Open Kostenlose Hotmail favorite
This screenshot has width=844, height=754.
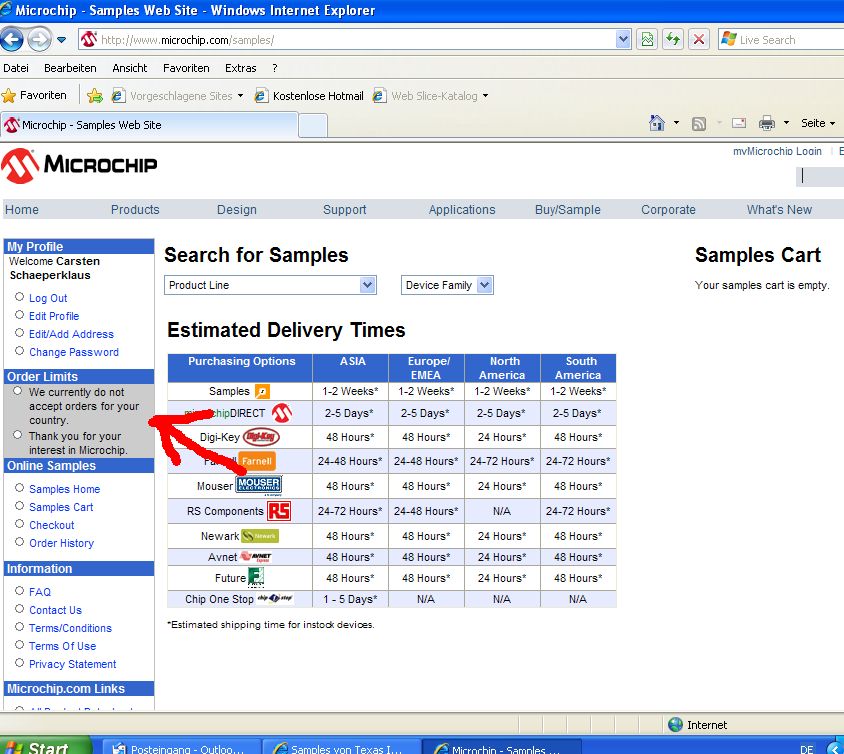(310, 96)
